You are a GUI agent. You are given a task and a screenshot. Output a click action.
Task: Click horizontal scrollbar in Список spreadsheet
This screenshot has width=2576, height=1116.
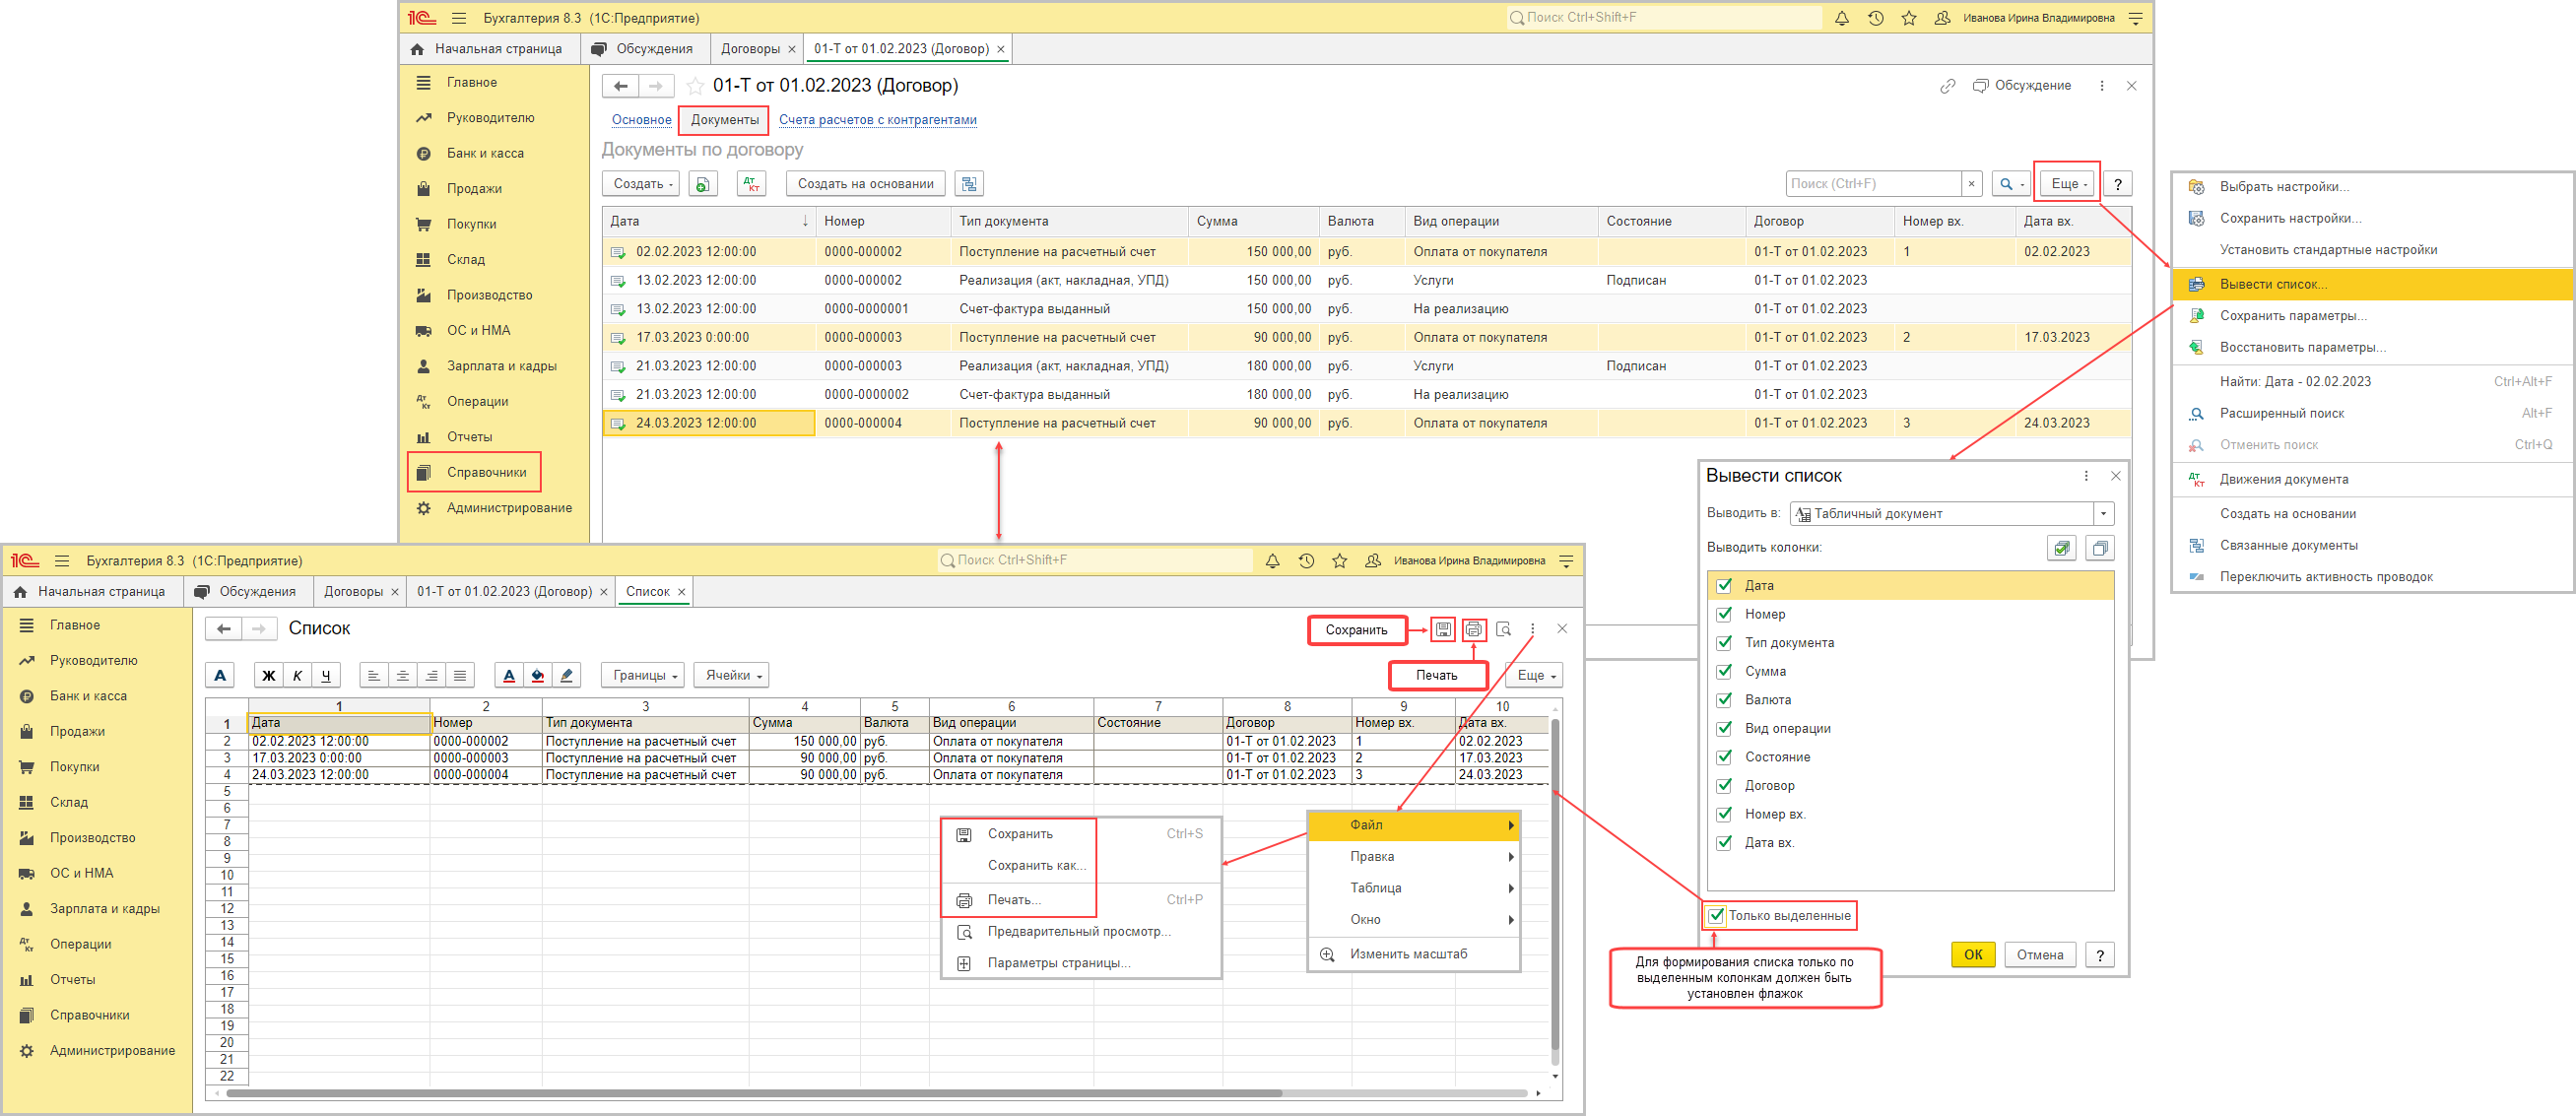pos(755,1093)
